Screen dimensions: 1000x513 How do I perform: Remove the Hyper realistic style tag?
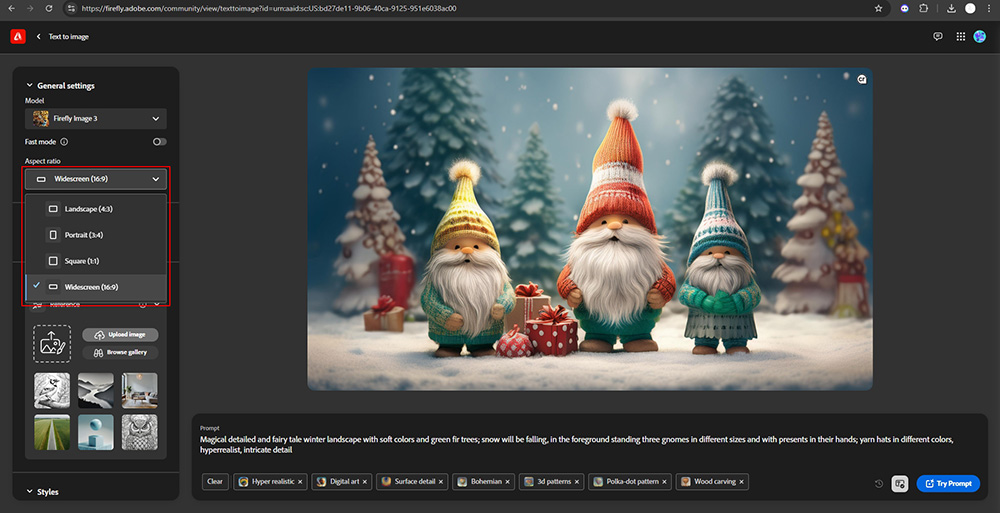[302, 482]
